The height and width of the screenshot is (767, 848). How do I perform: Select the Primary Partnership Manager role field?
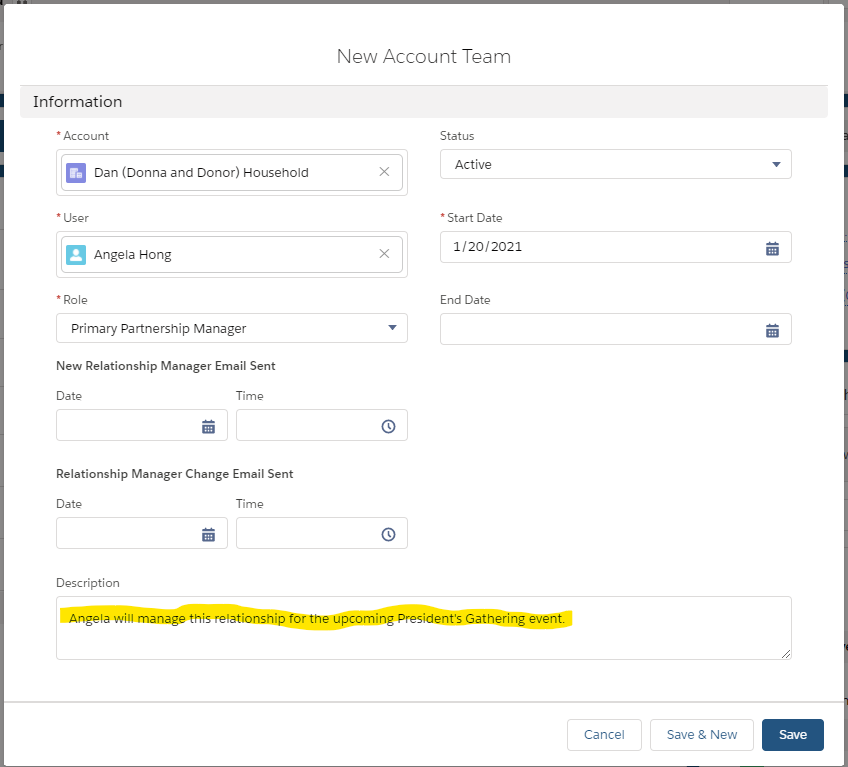(x=231, y=328)
